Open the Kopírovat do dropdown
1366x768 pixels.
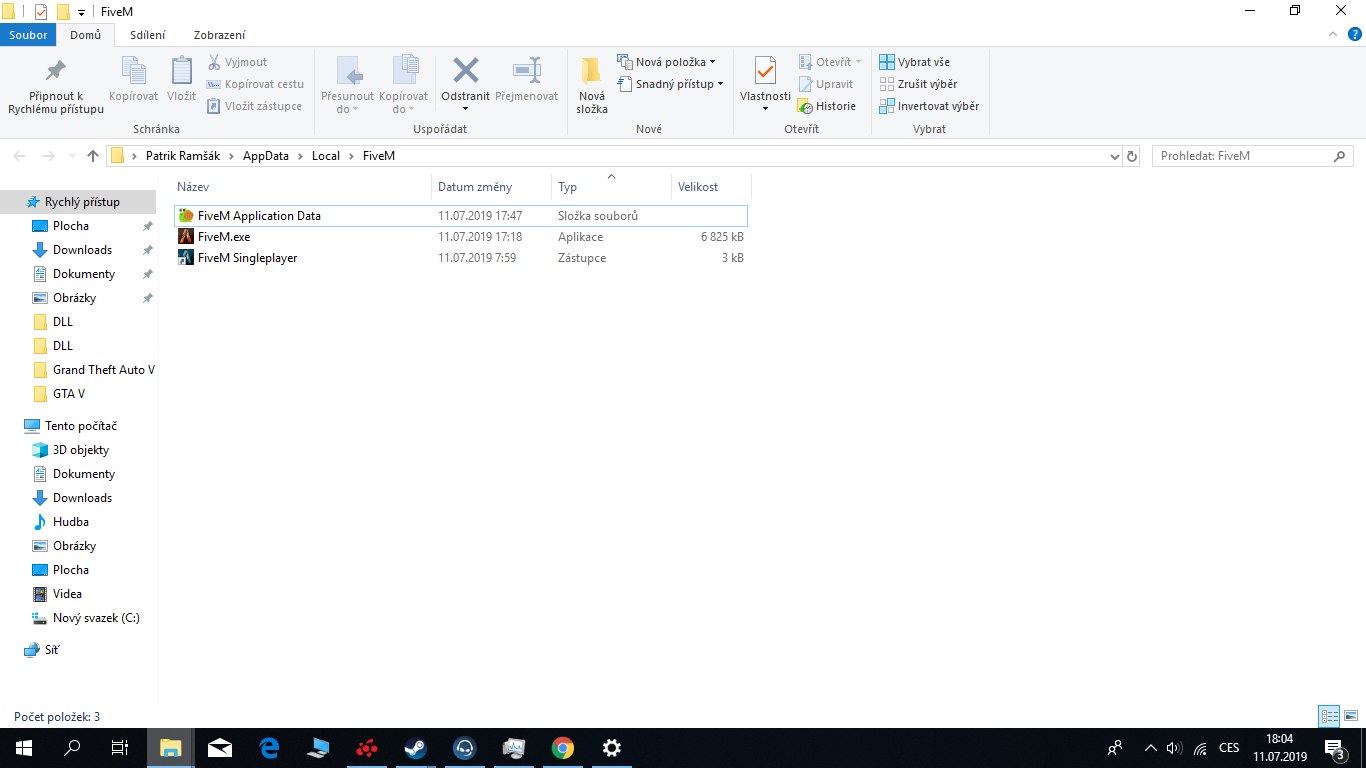point(404,86)
